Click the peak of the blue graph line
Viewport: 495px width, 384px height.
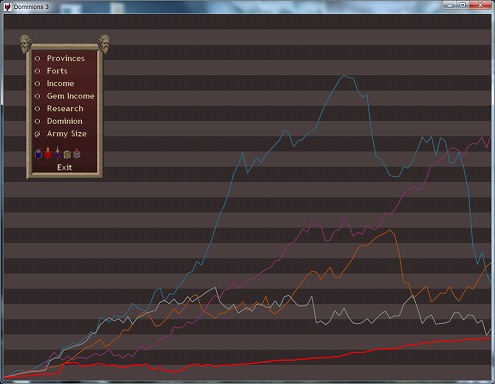click(x=345, y=76)
